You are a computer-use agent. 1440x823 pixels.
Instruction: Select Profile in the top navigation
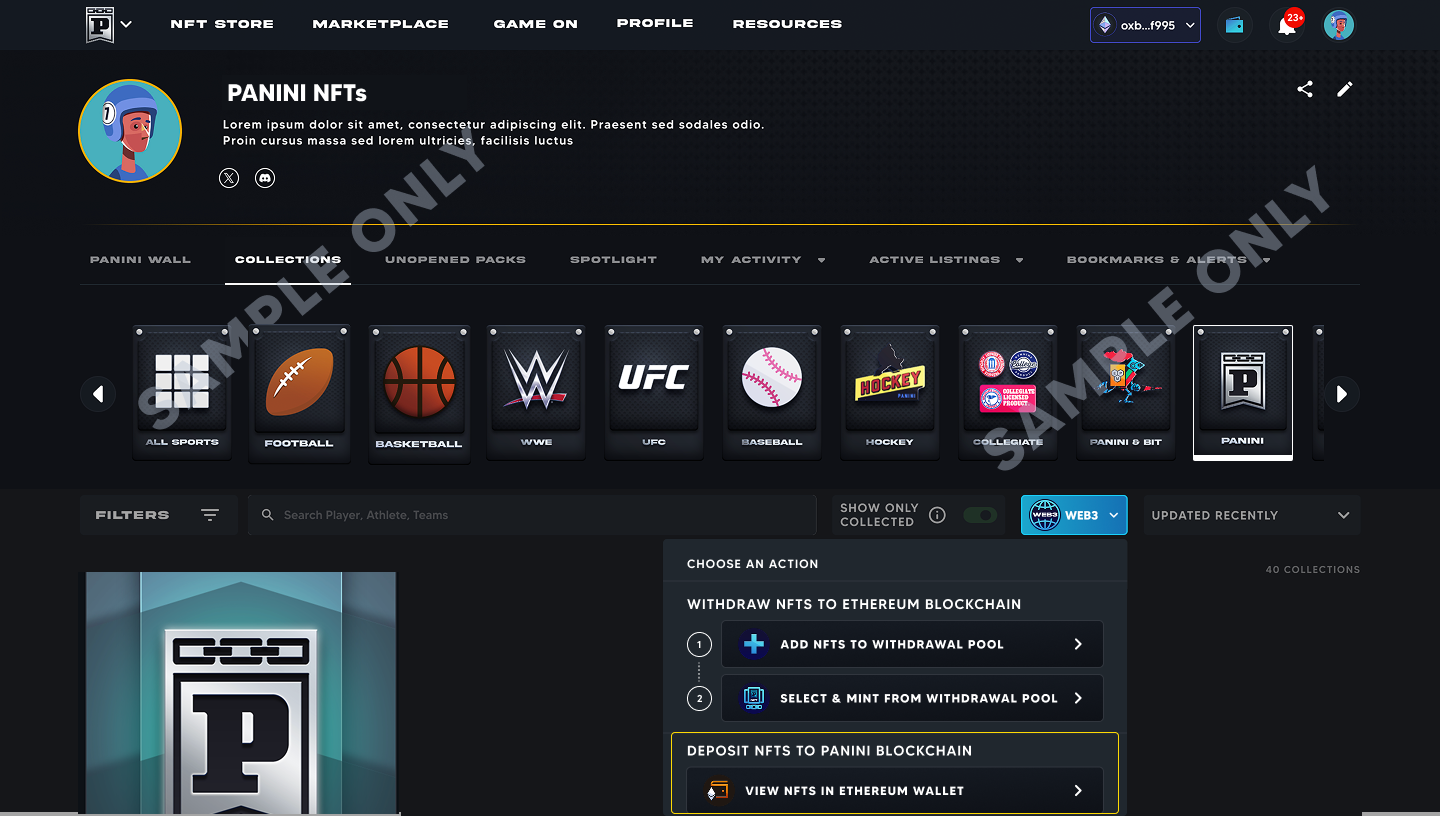pyautogui.click(x=655, y=23)
